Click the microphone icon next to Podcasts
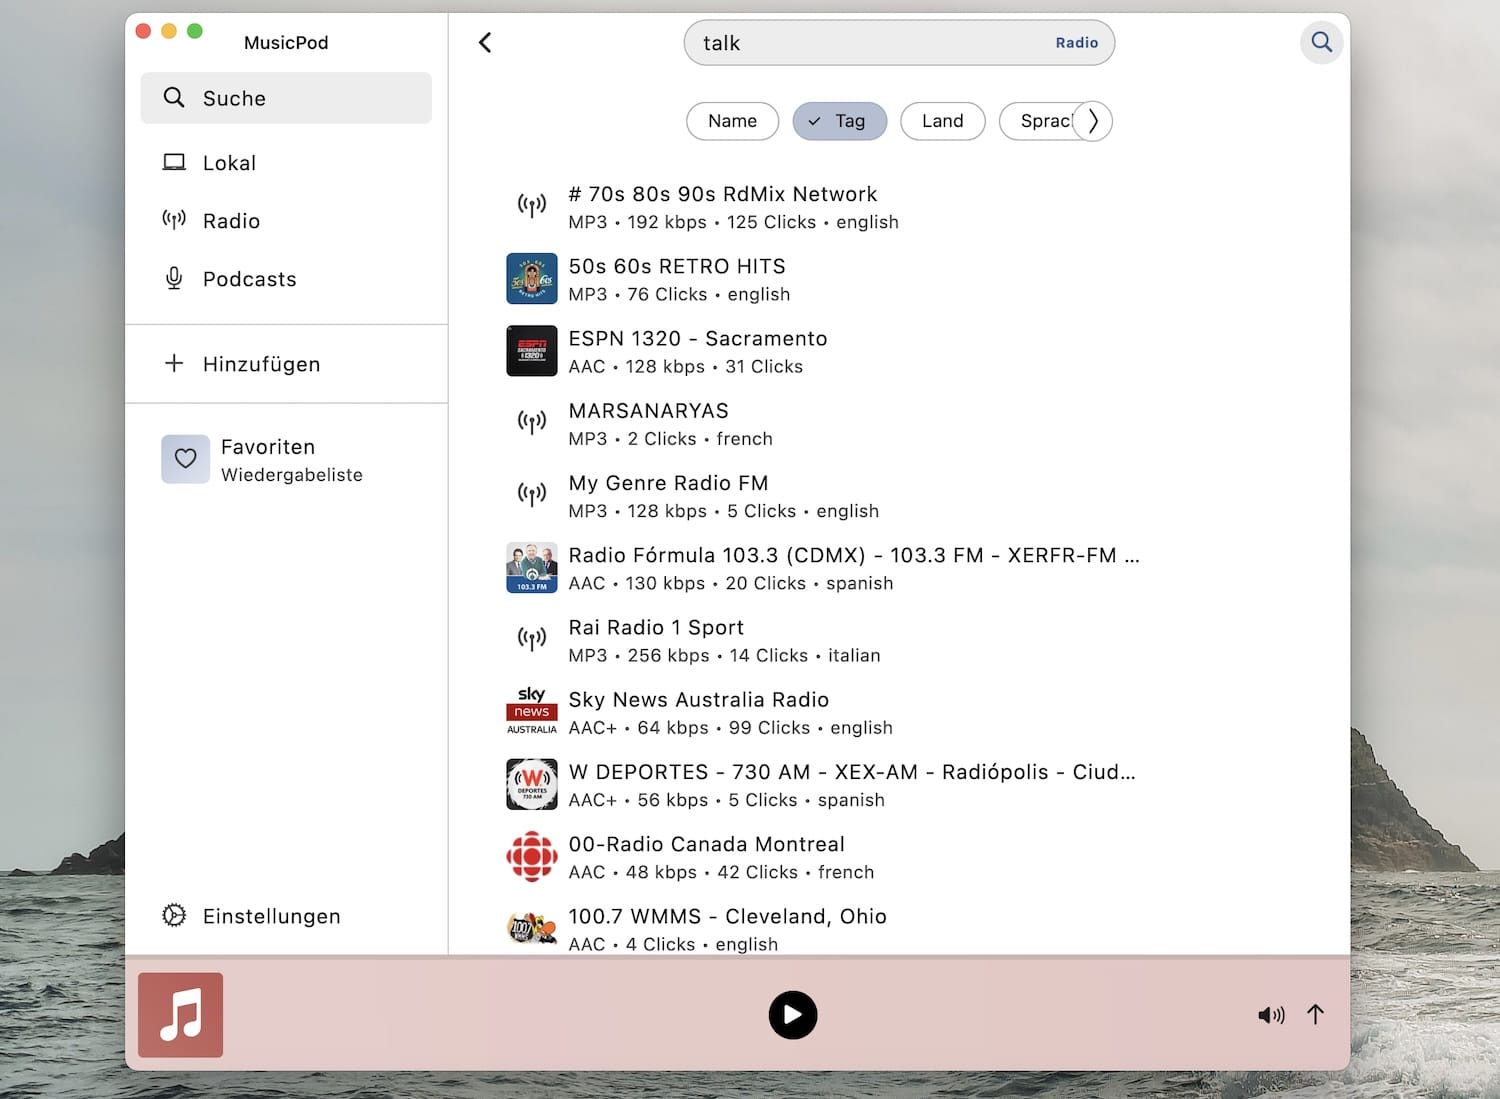 (174, 278)
